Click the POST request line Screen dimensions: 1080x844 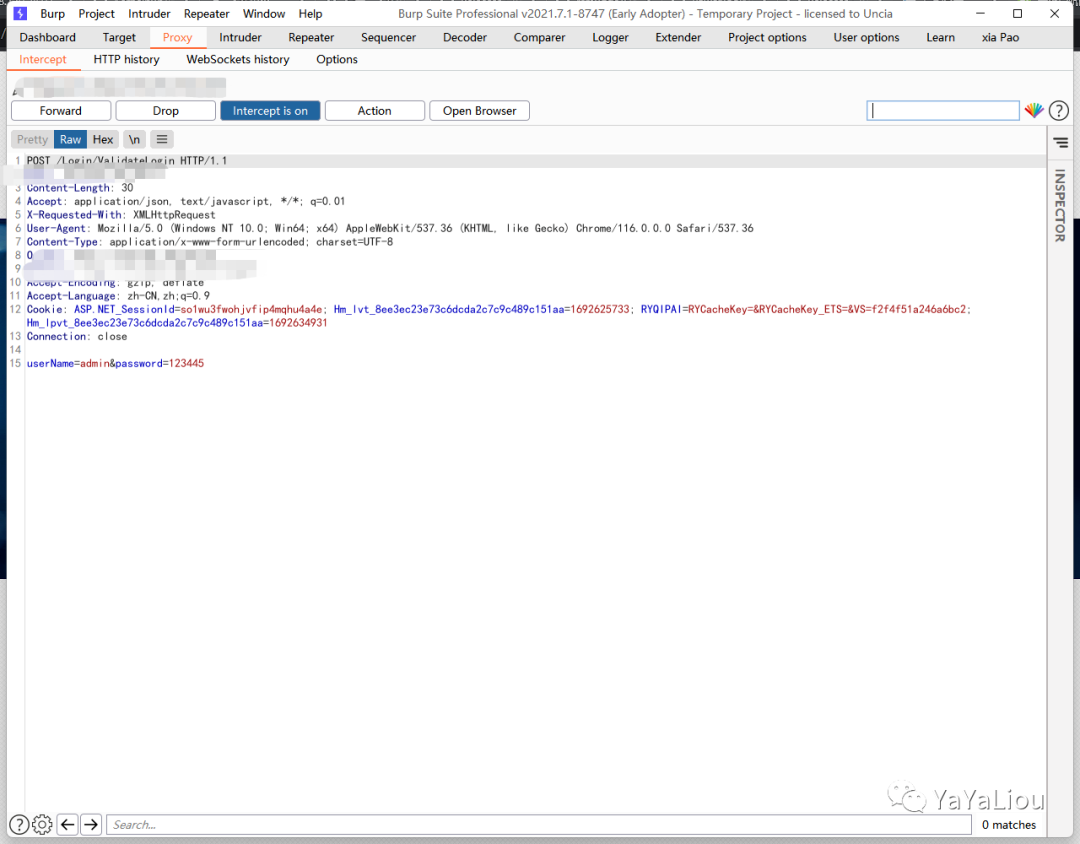click(127, 161)
